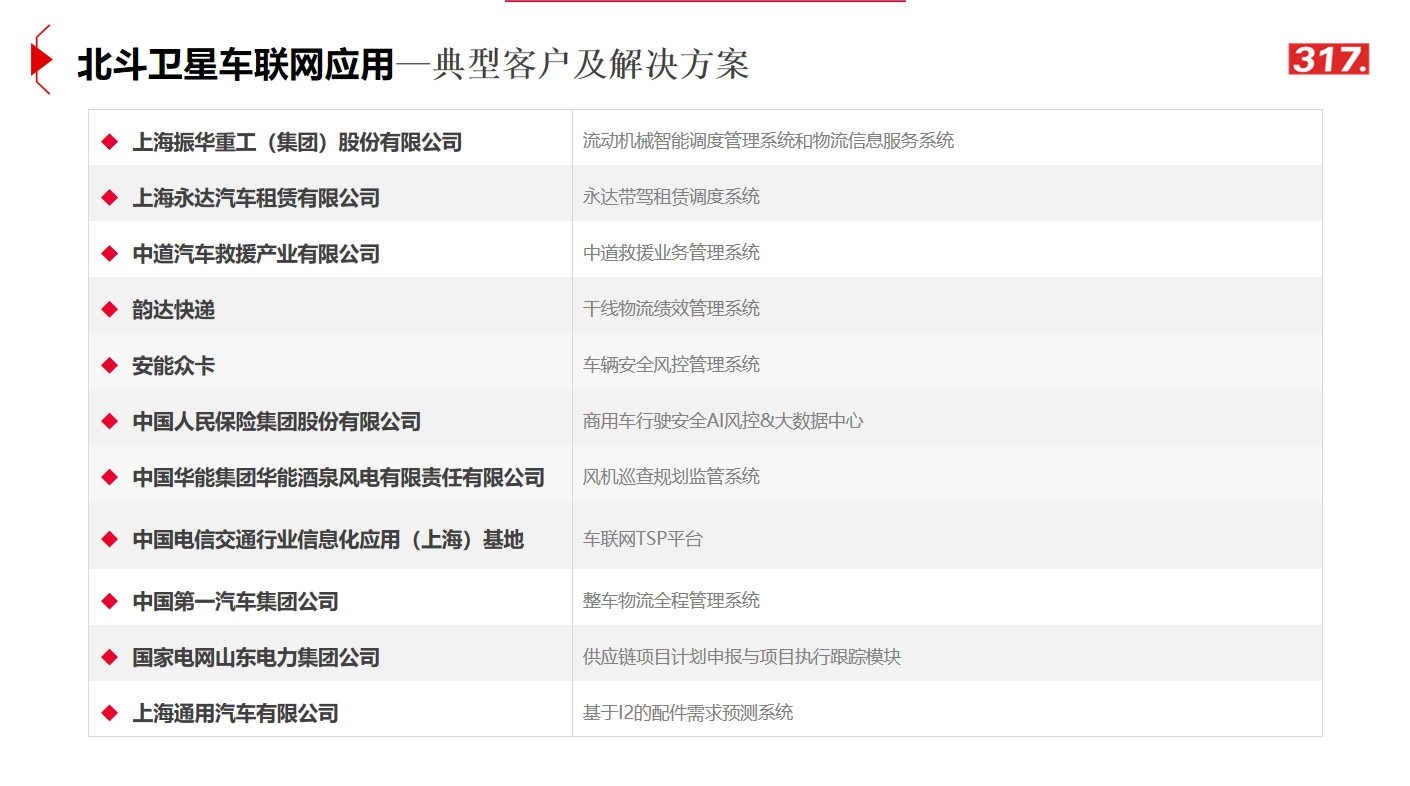Click the red arrow marker beside the title

tap(41, 61)
